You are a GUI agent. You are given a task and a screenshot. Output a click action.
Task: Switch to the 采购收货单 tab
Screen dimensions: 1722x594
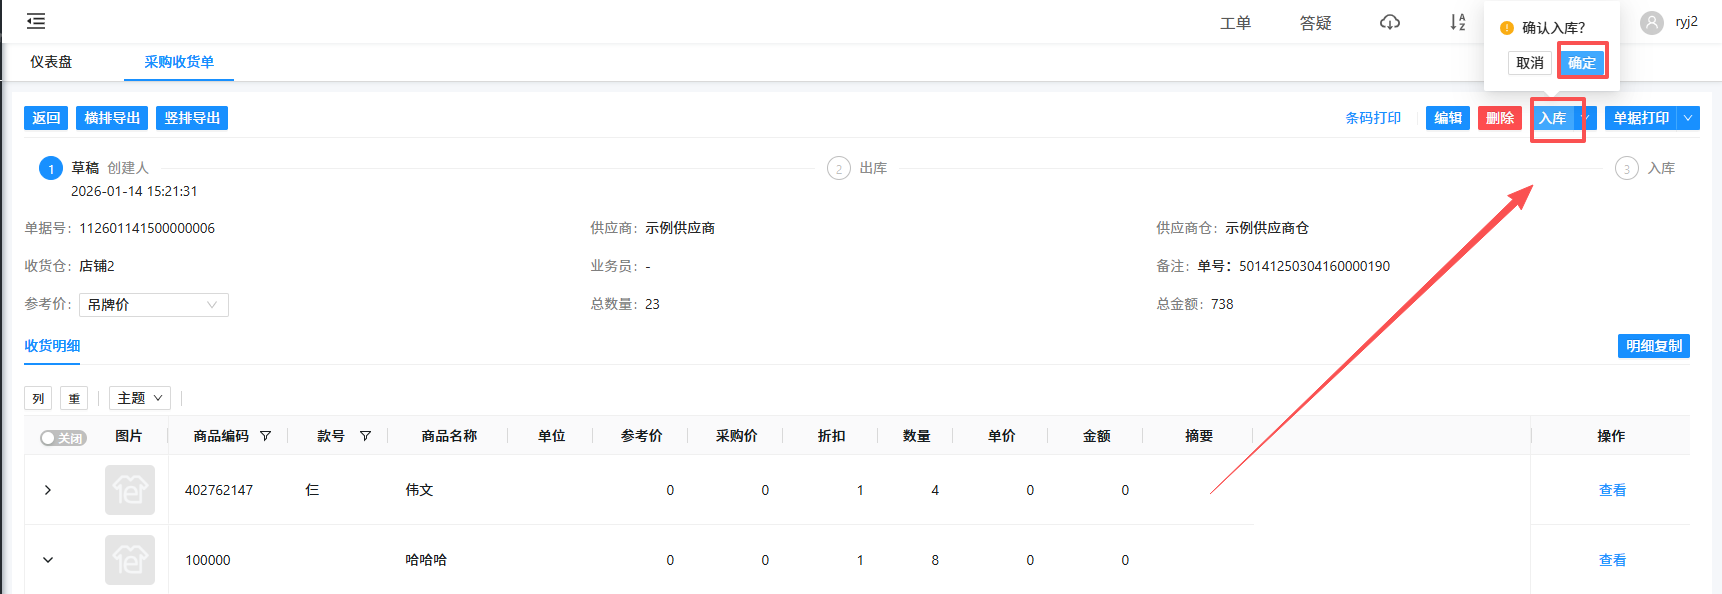pos(179,62)
